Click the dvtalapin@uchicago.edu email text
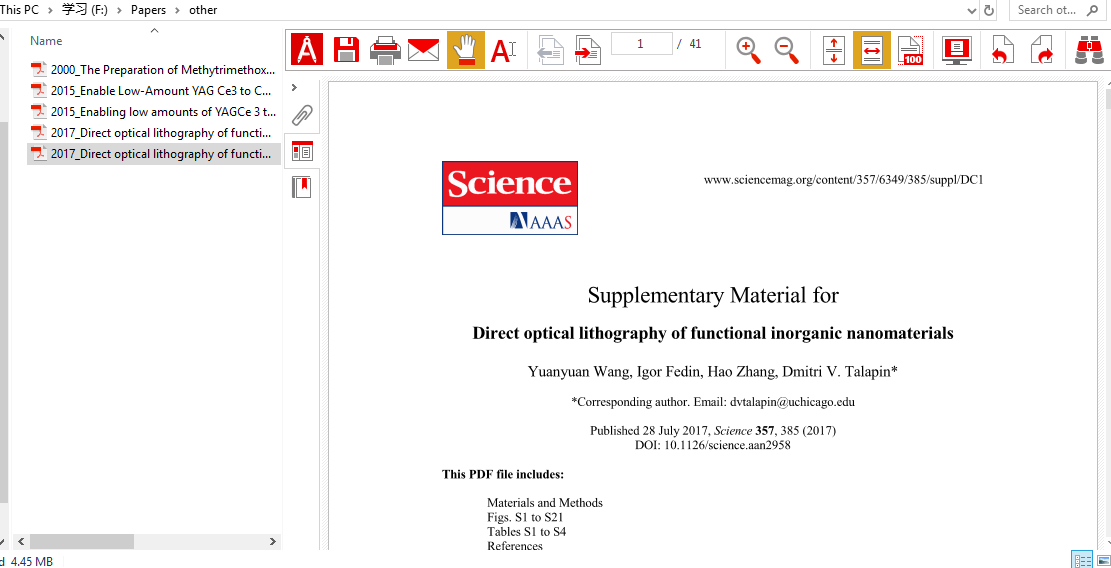This screenshot has height=568, width=1111. [792, 402]
